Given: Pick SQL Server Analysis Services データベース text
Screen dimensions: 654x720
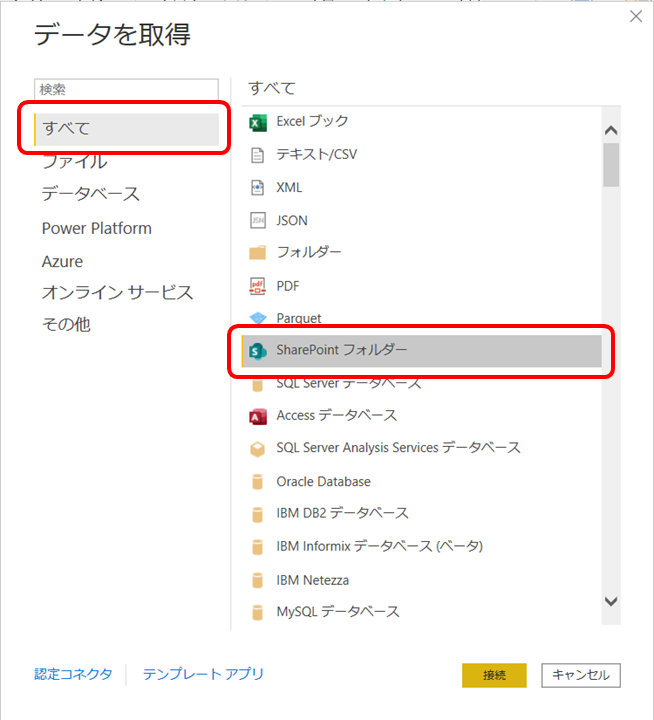Looking at the screenshot, I should point(398,448).
